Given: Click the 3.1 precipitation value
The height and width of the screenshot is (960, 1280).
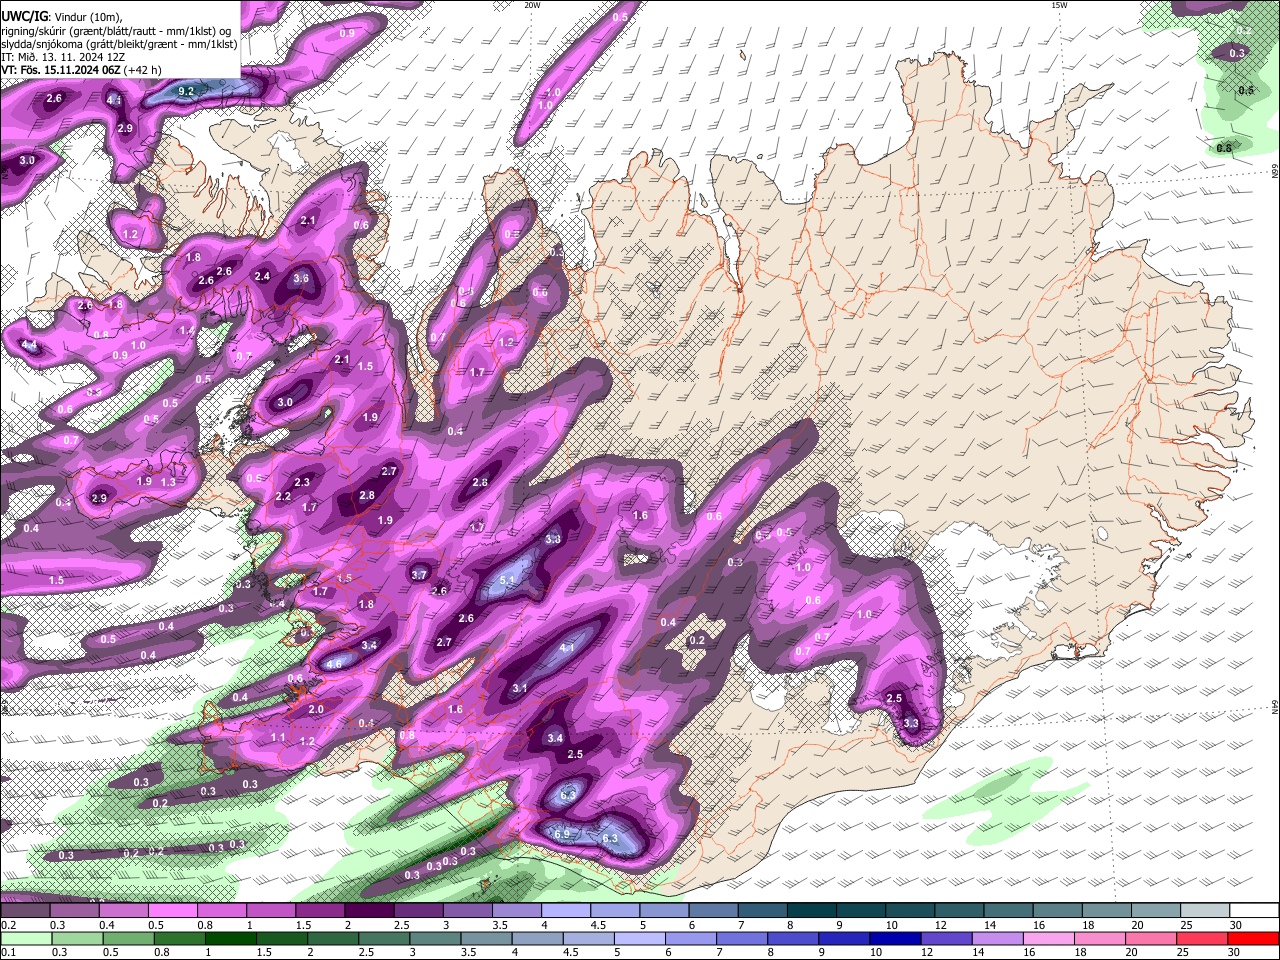Looking at the screenshot, I should click(x=520, y=688).
